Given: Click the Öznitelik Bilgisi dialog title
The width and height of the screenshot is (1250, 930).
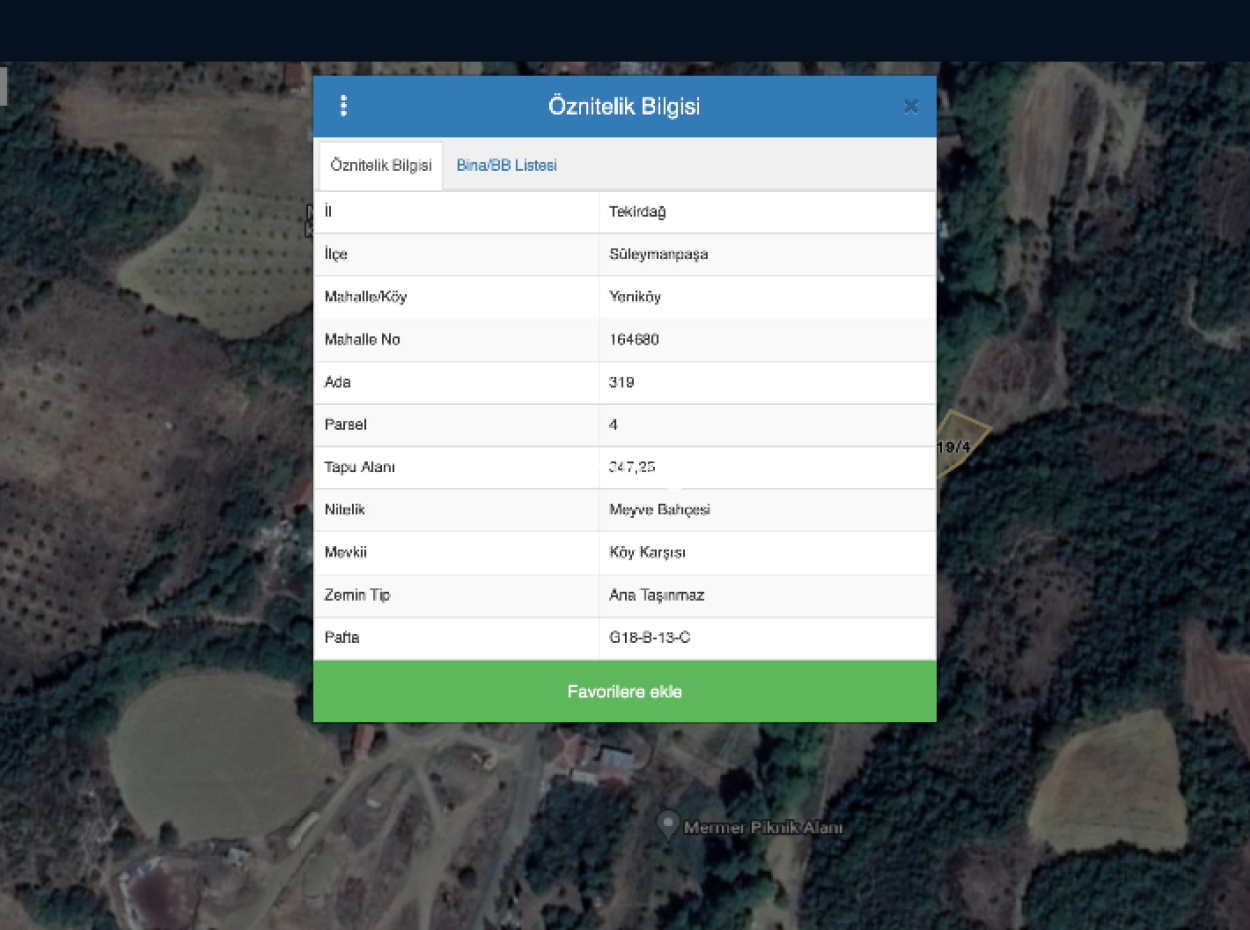Looking at the screenshot, I should [624, 106].
